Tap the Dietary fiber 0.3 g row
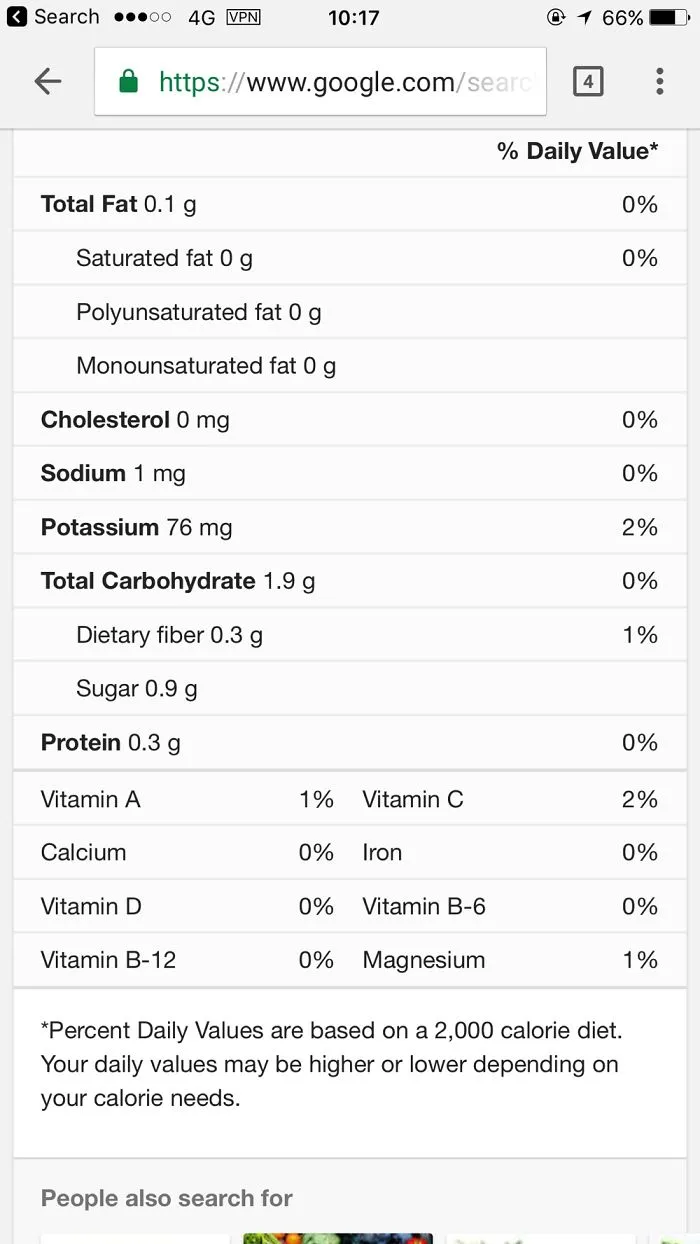 (x=349, y=635)
